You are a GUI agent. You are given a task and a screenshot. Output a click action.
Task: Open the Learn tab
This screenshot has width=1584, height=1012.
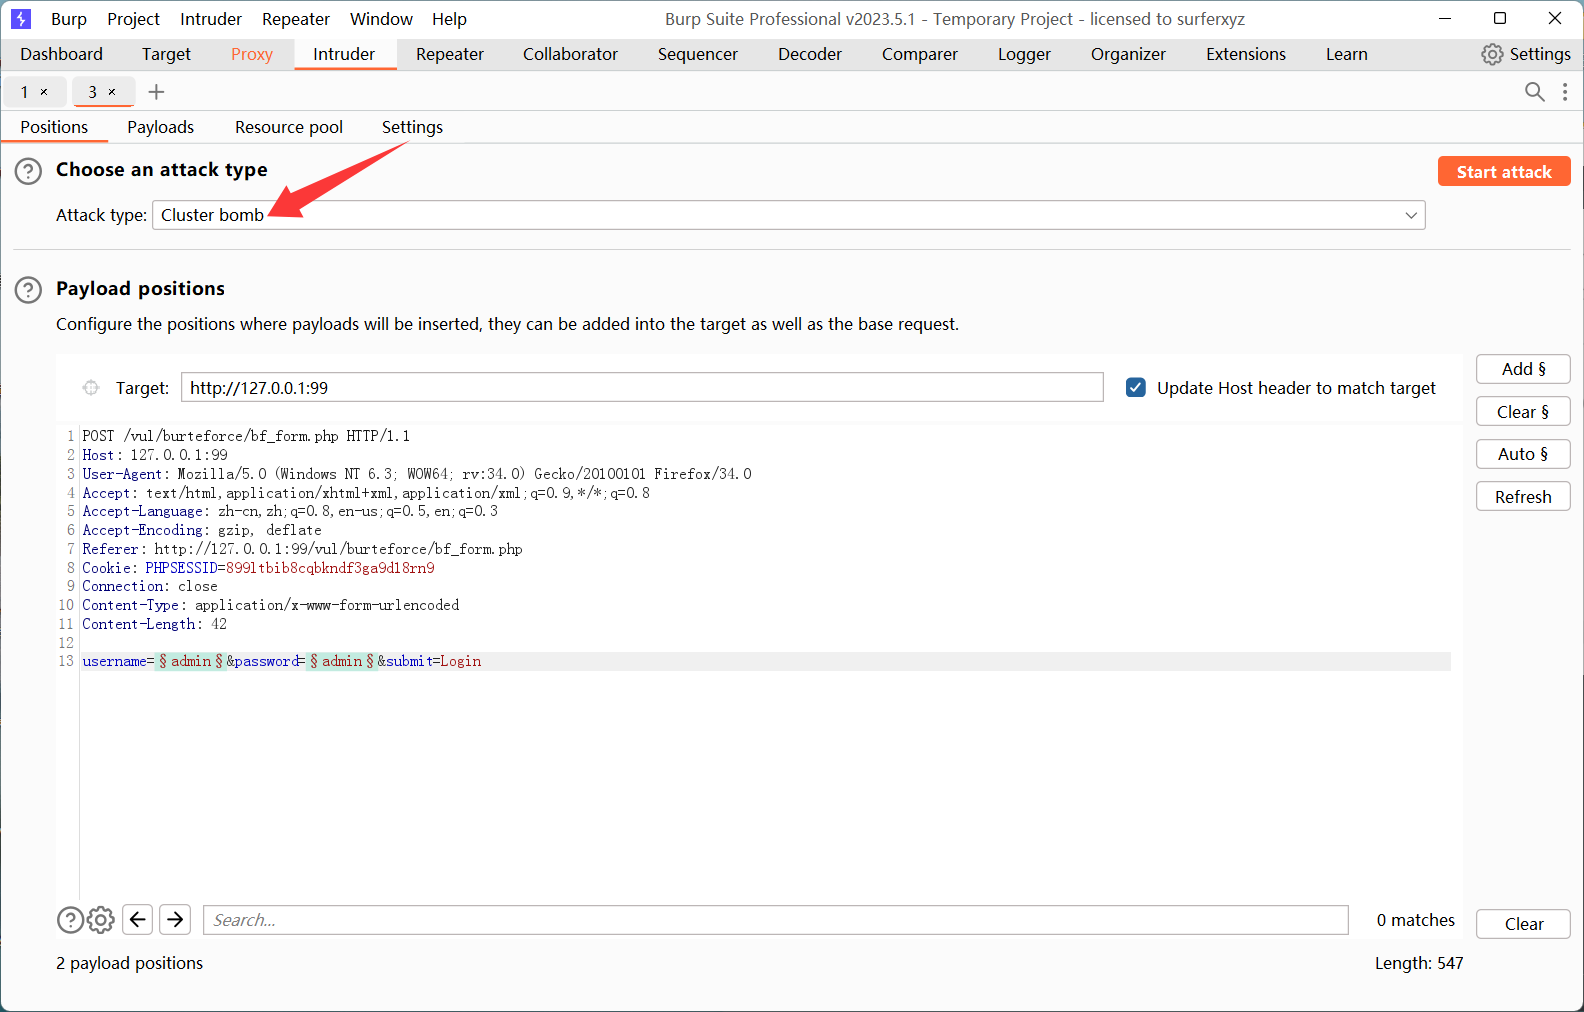point(1347,54)
